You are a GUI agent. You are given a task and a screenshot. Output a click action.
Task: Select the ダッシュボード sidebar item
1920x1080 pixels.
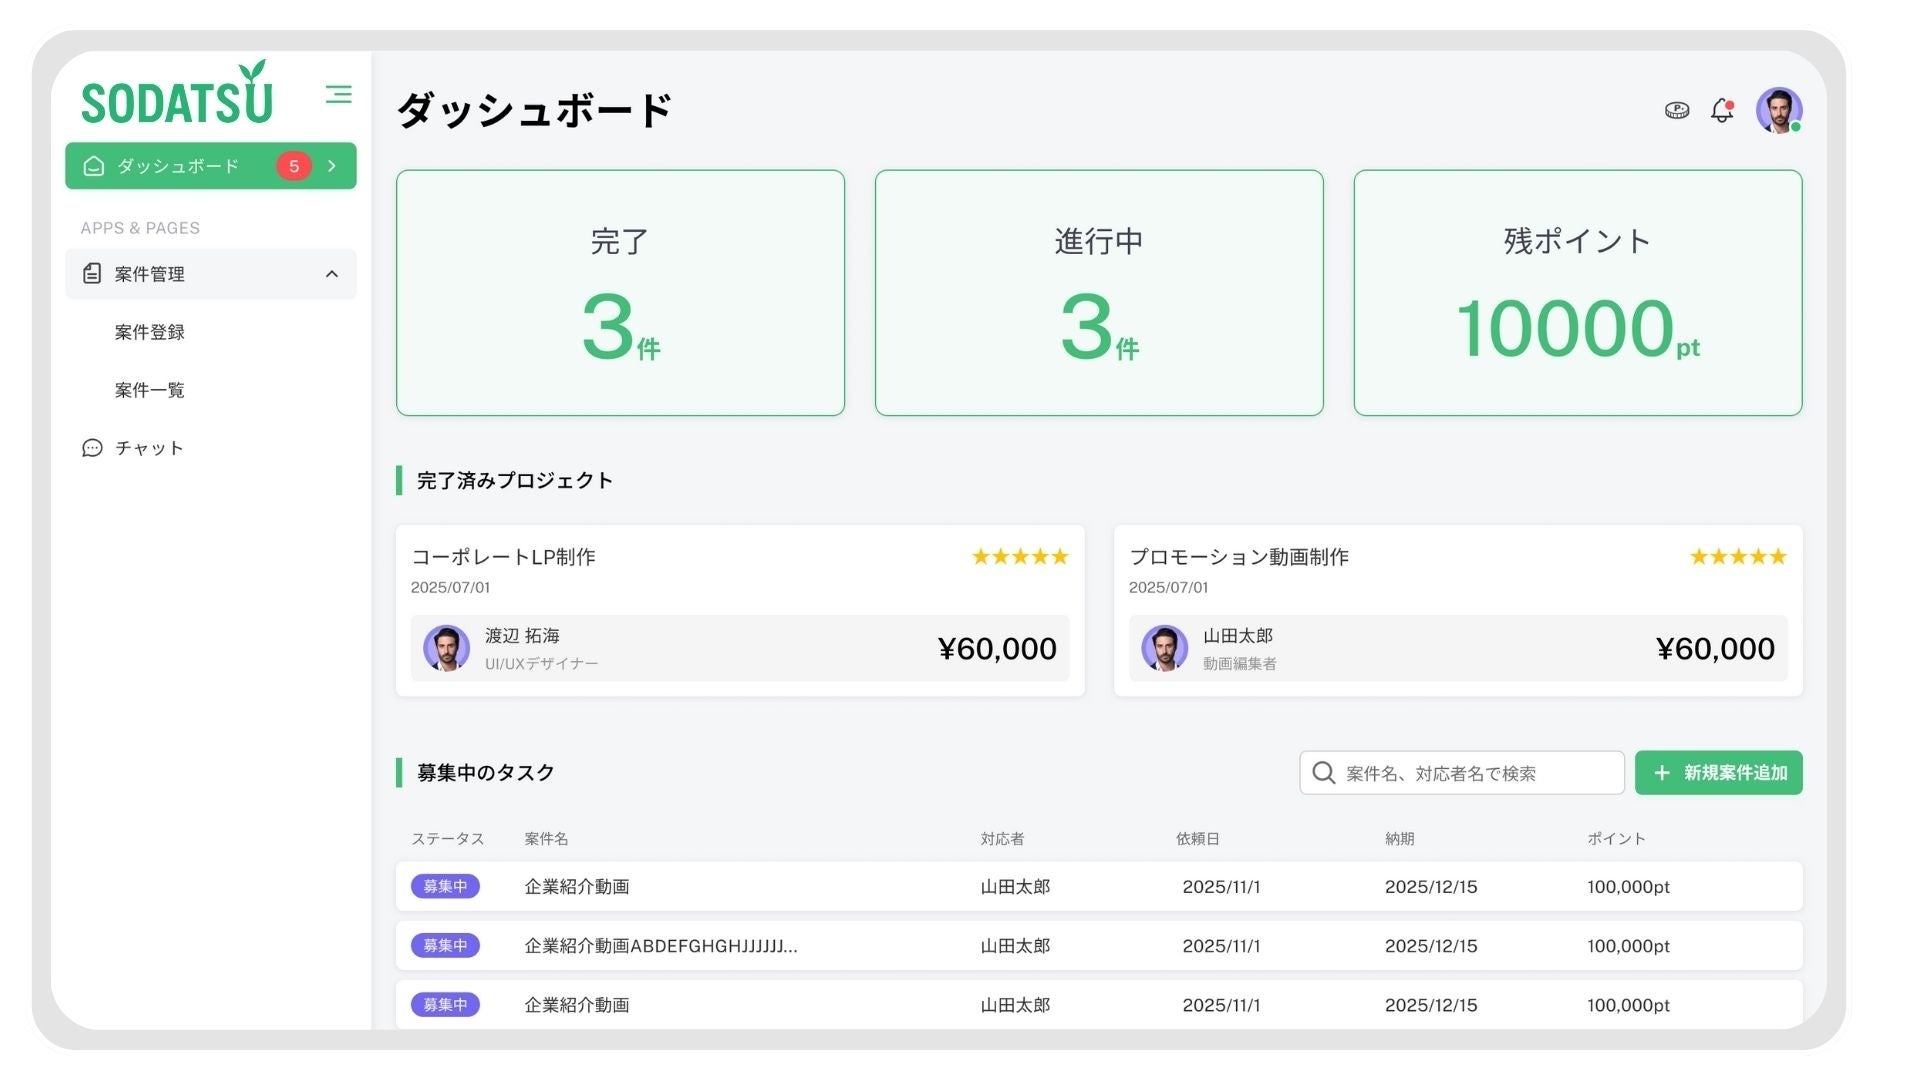click(x=178, y=166)
